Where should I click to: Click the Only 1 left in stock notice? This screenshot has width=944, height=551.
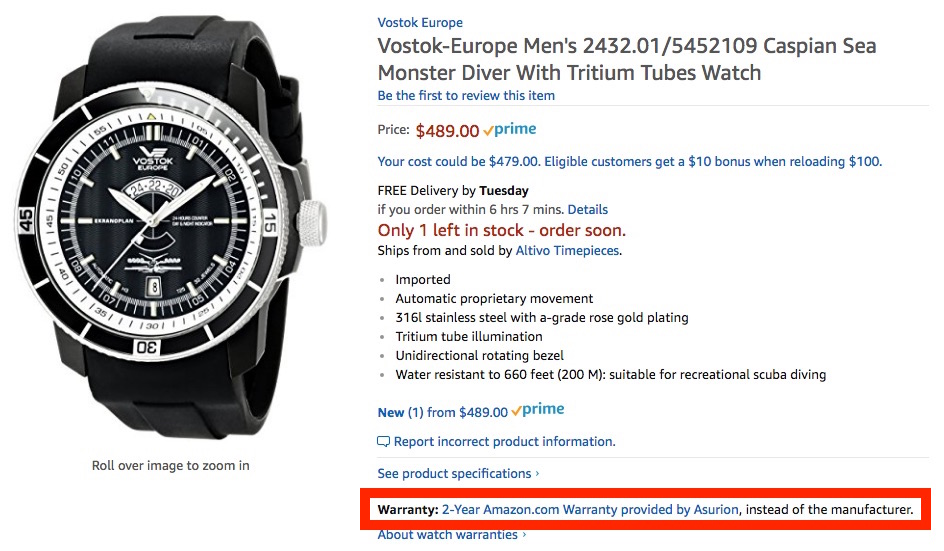[x=502, y=230]
